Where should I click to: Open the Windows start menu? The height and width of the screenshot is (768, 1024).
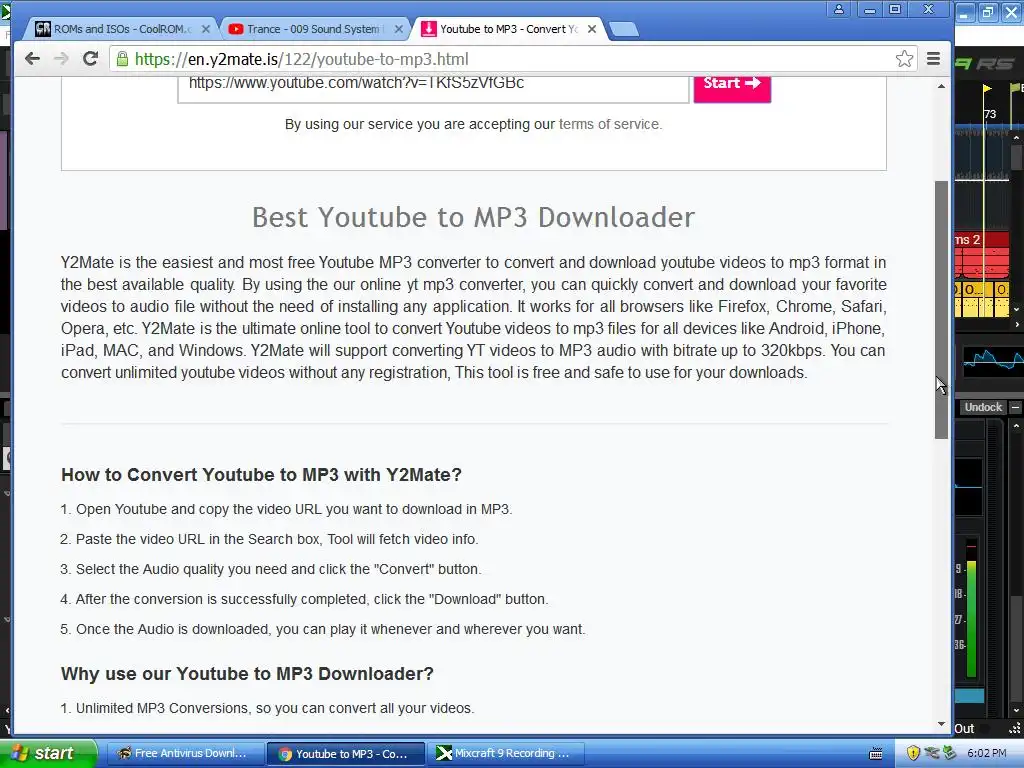point(47,753)
